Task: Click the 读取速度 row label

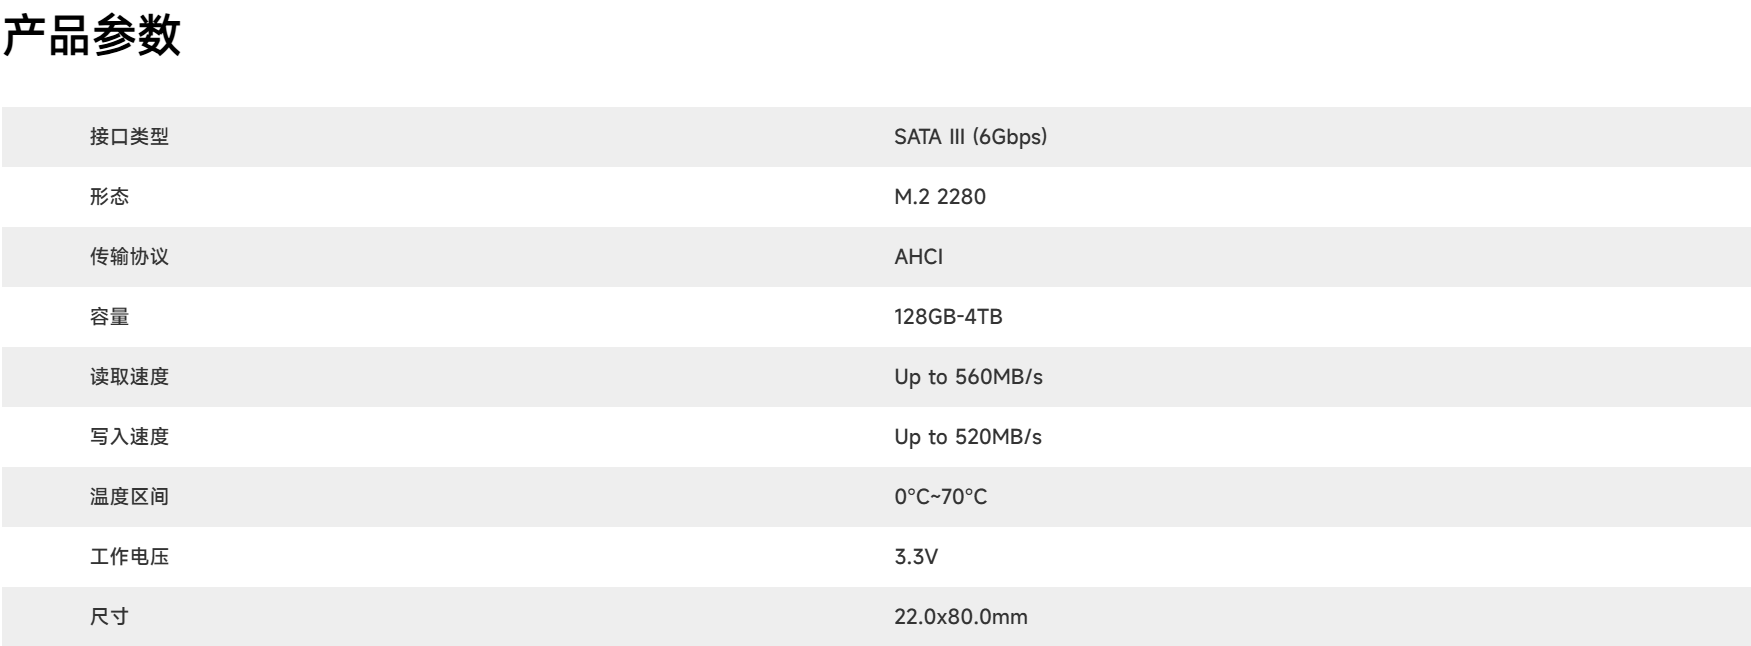Action: pyautogui.click(x=129, y=377)
